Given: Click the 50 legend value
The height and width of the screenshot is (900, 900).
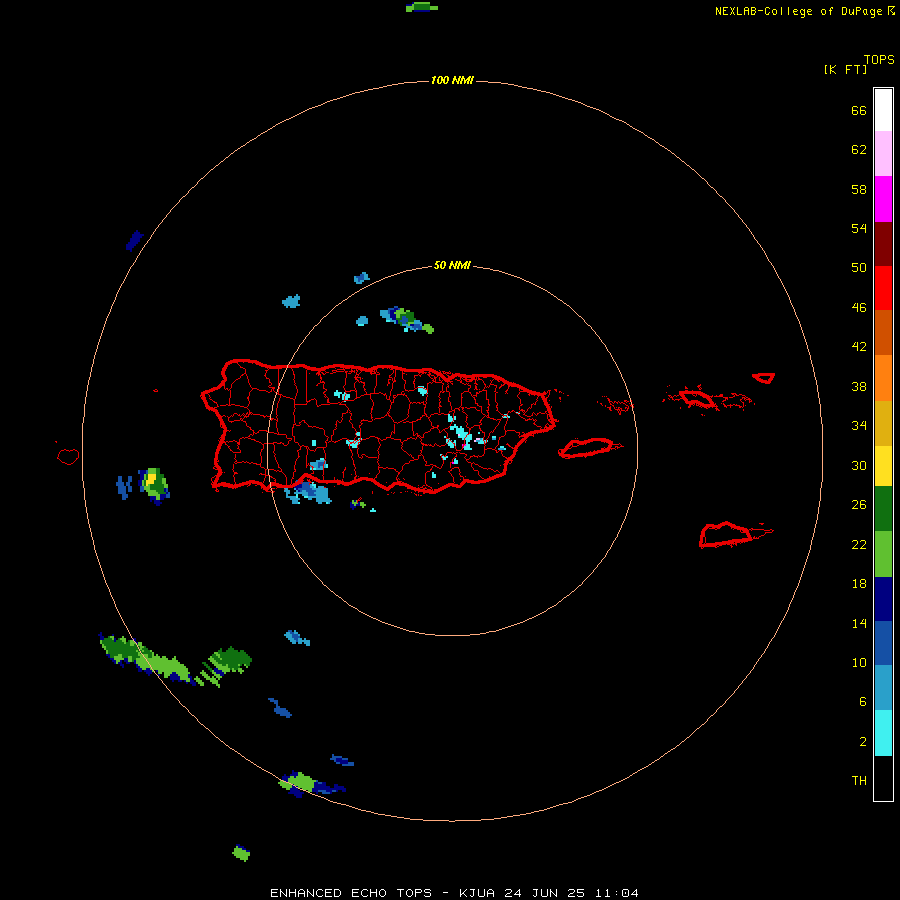Looking at the screenshot, I should click(x=859, y=267).
